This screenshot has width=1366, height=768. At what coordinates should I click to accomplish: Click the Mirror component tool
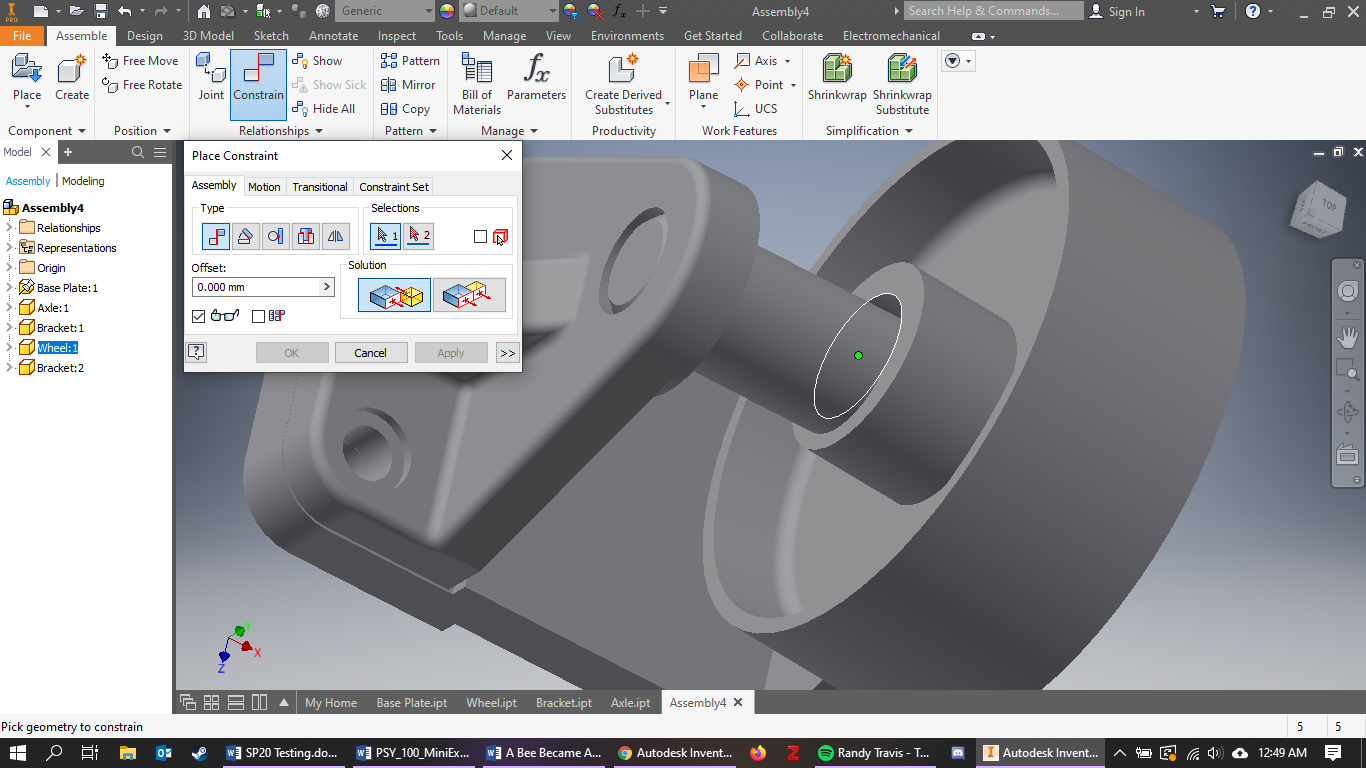pos(408,85)
